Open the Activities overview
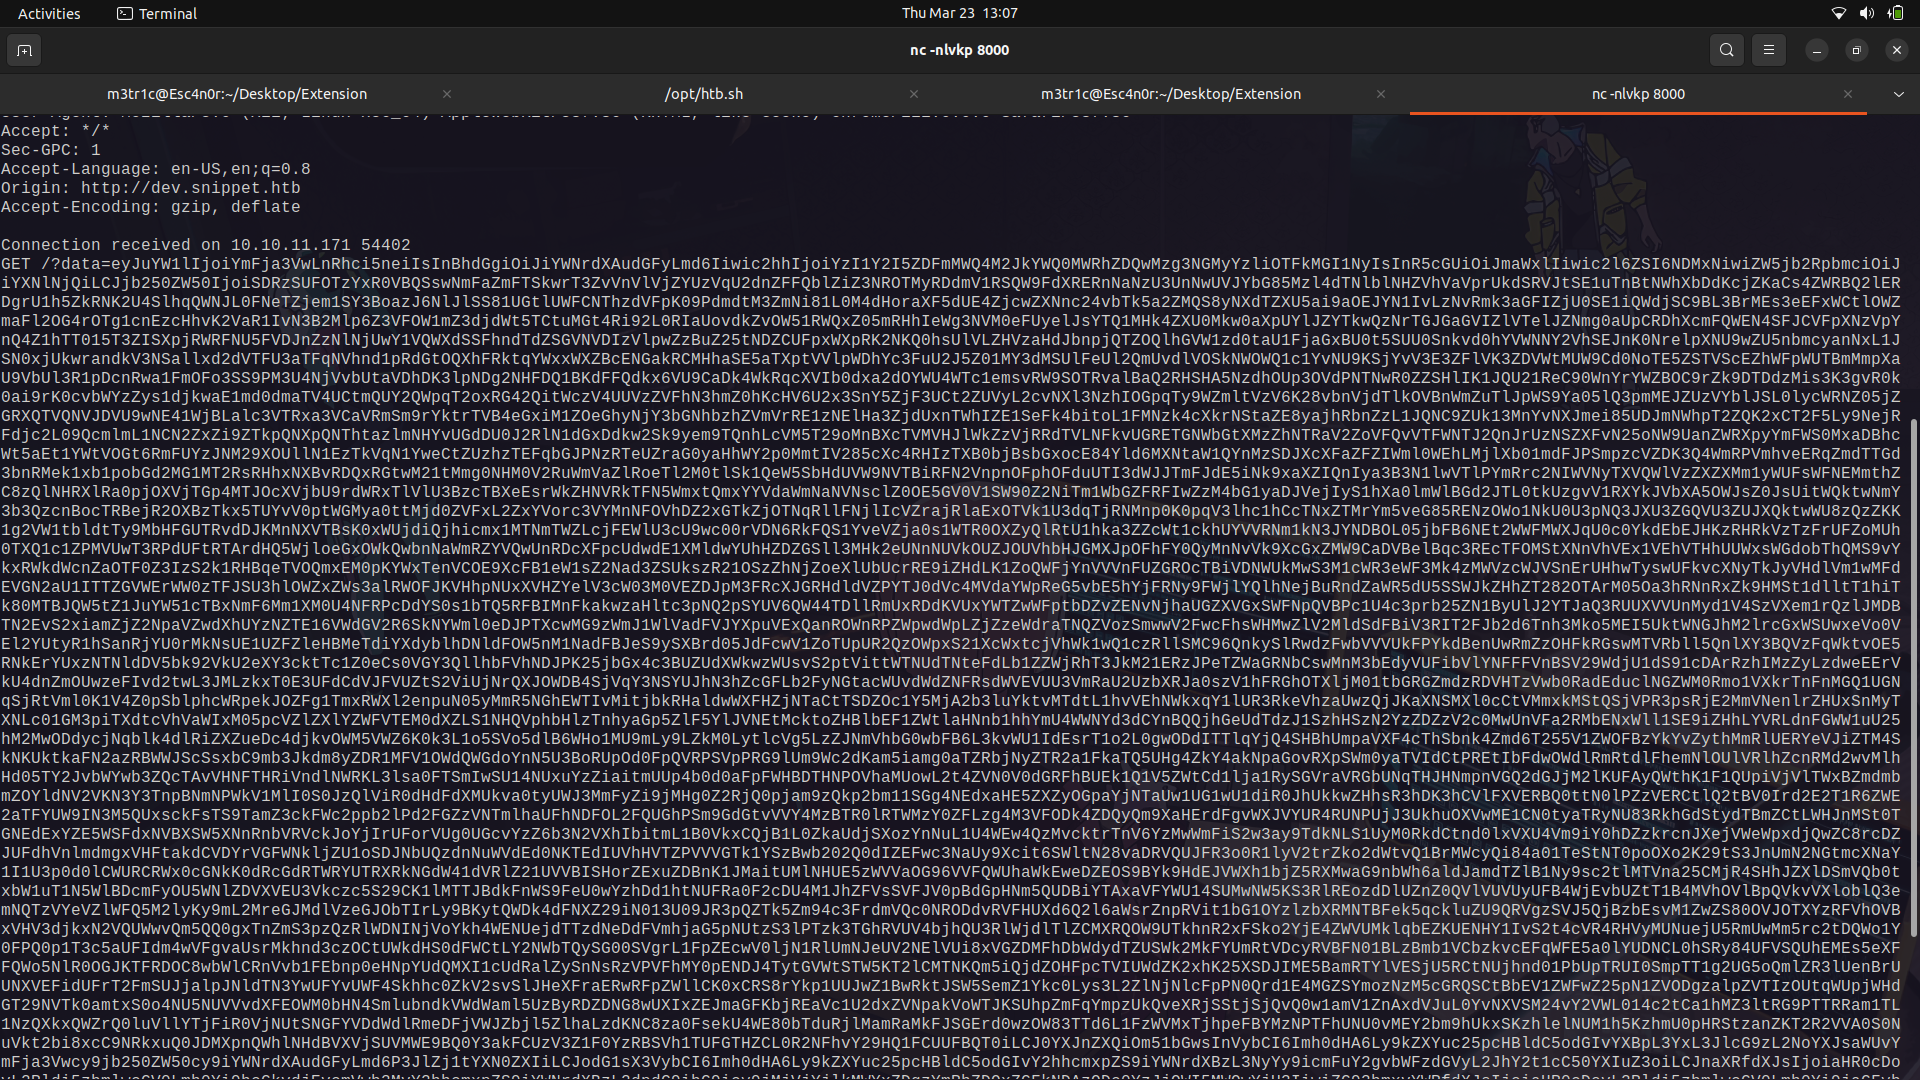Screen dimensions: 1920x1080 (48, 13)
